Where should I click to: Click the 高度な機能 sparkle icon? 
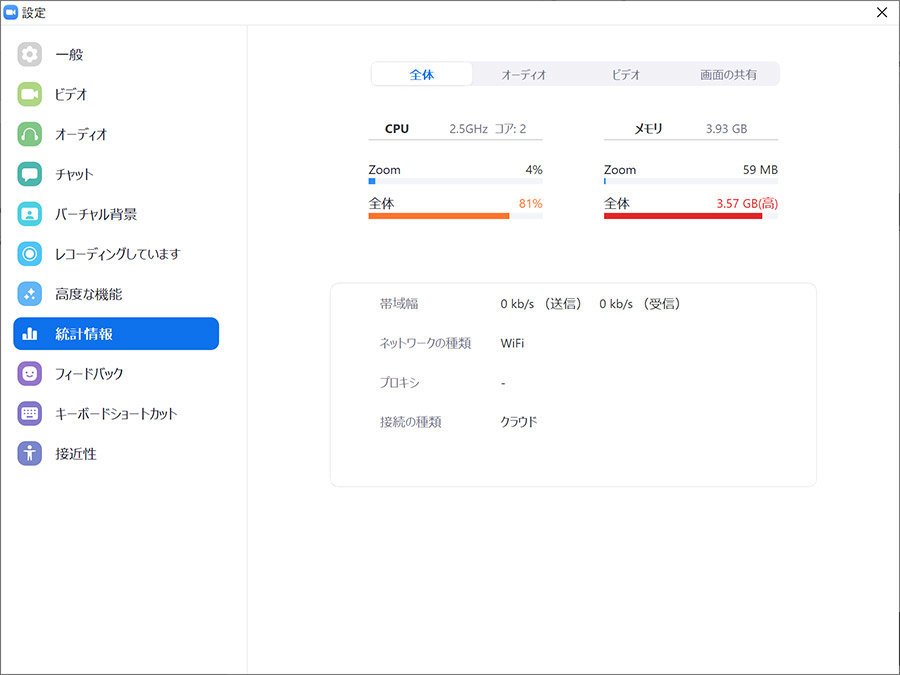tap(29, 294)
